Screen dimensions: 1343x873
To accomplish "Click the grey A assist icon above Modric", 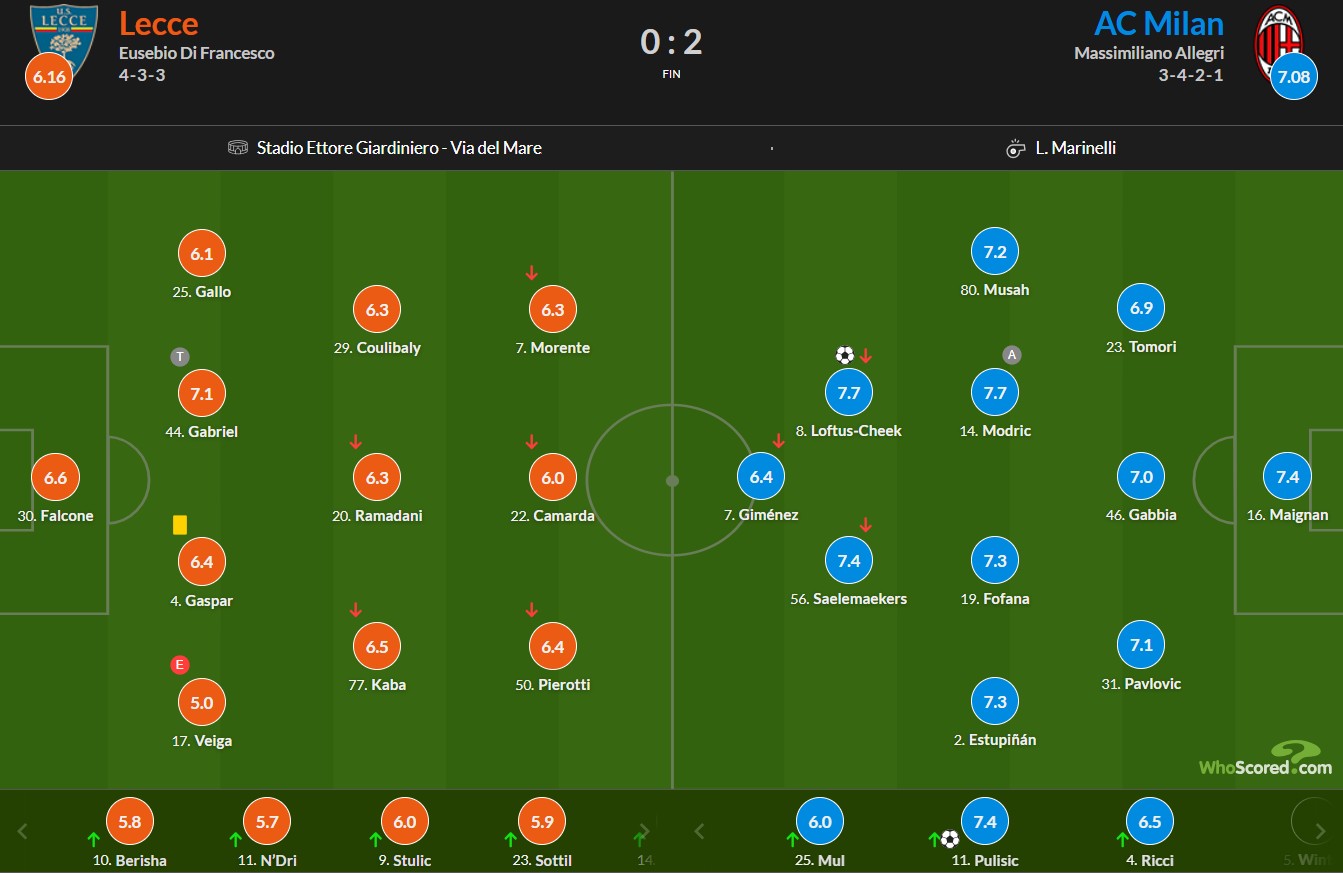I will (1012, 355).
